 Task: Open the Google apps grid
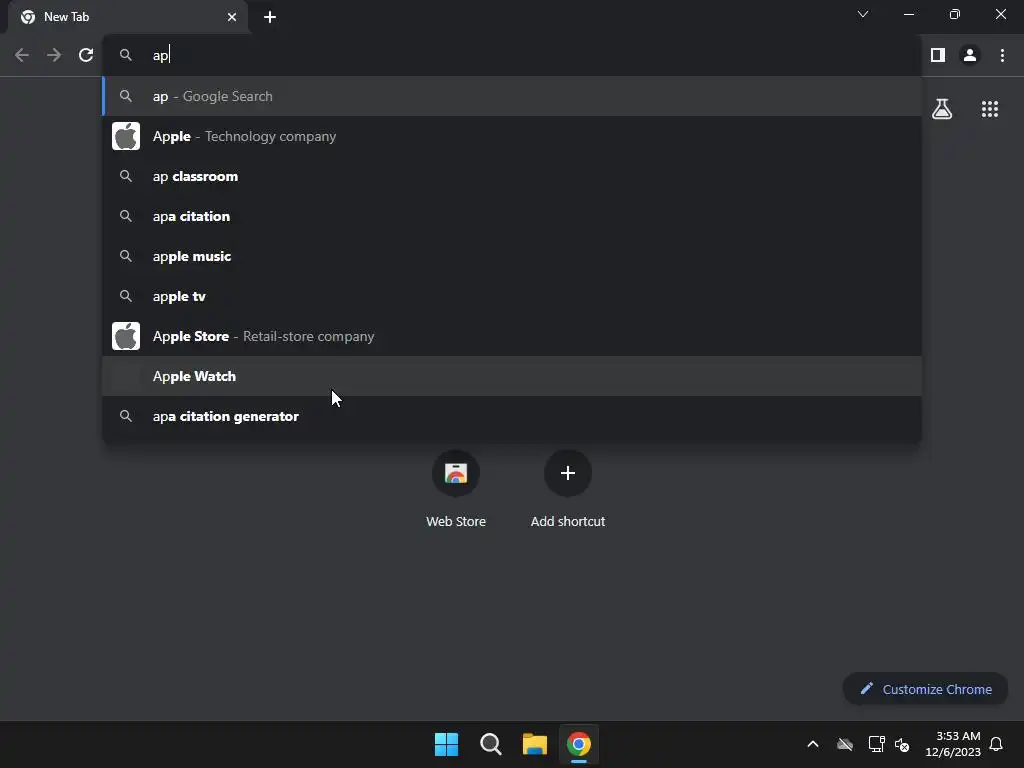click(990, 109)
